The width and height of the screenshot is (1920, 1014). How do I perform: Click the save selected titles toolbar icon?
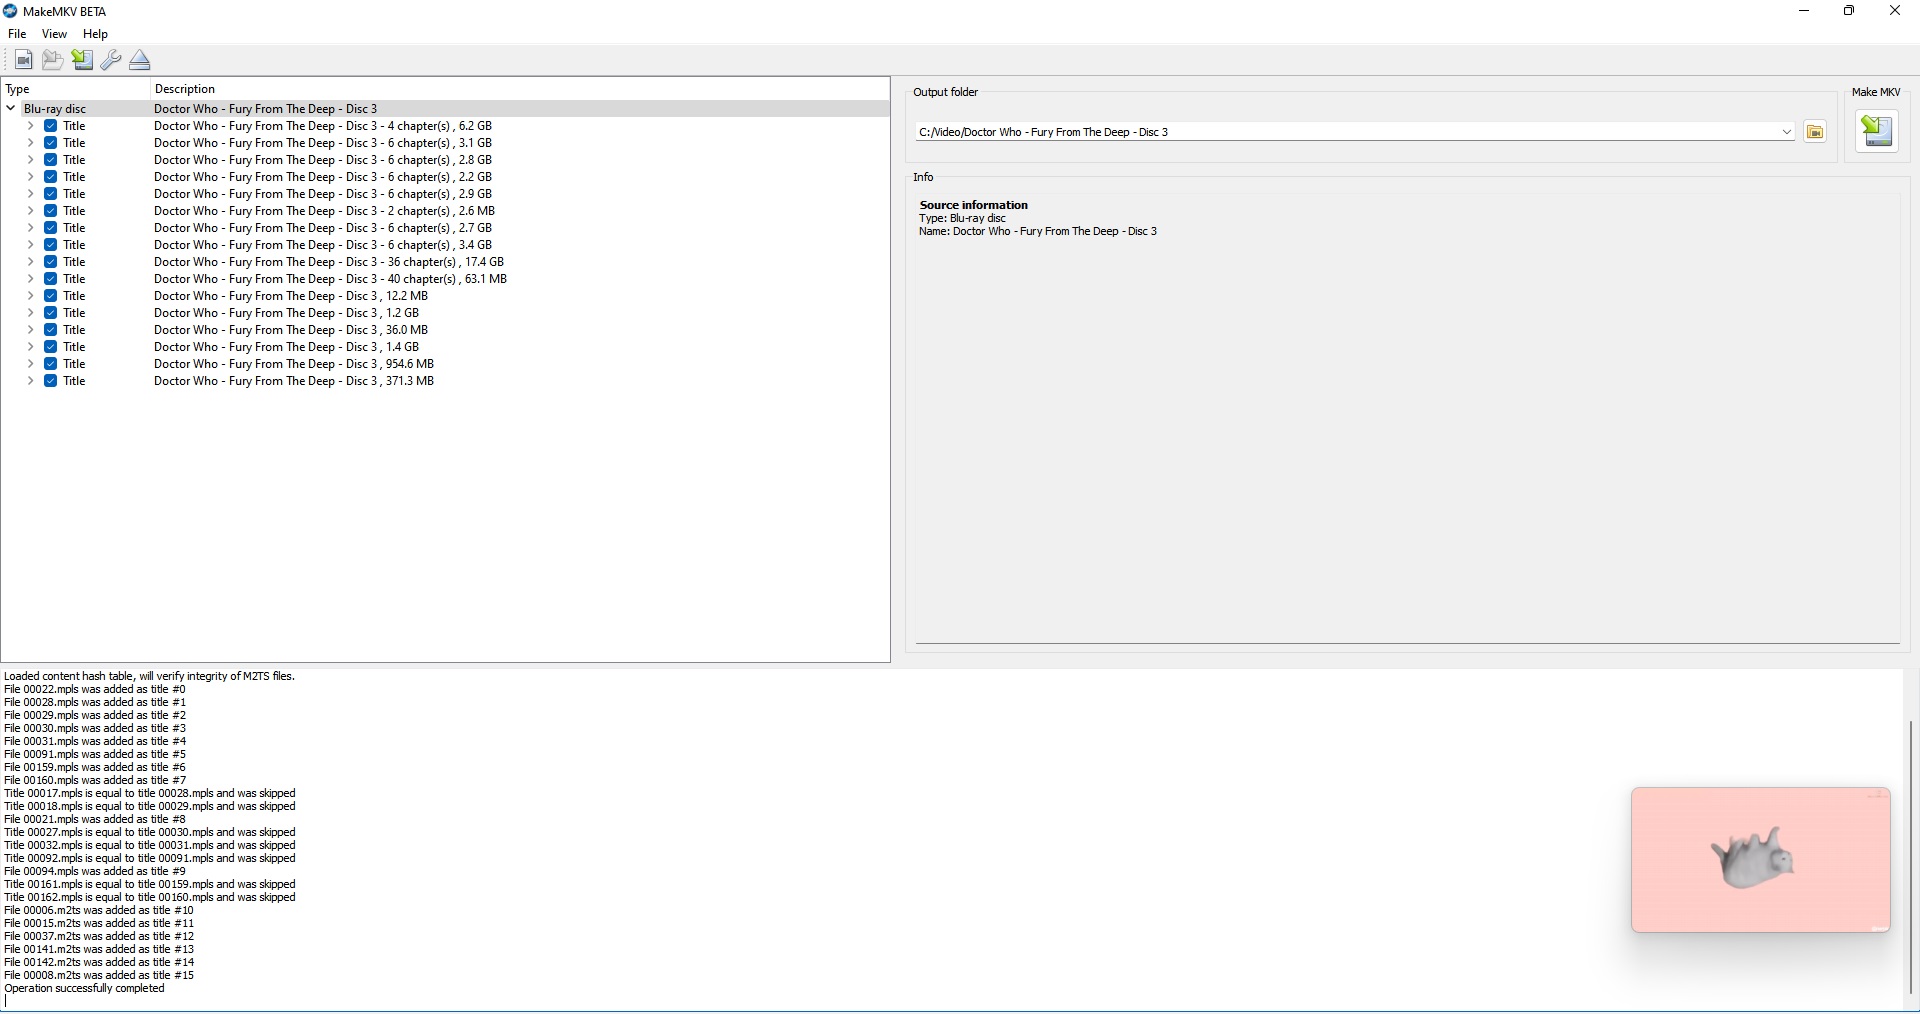click(82, 60)
